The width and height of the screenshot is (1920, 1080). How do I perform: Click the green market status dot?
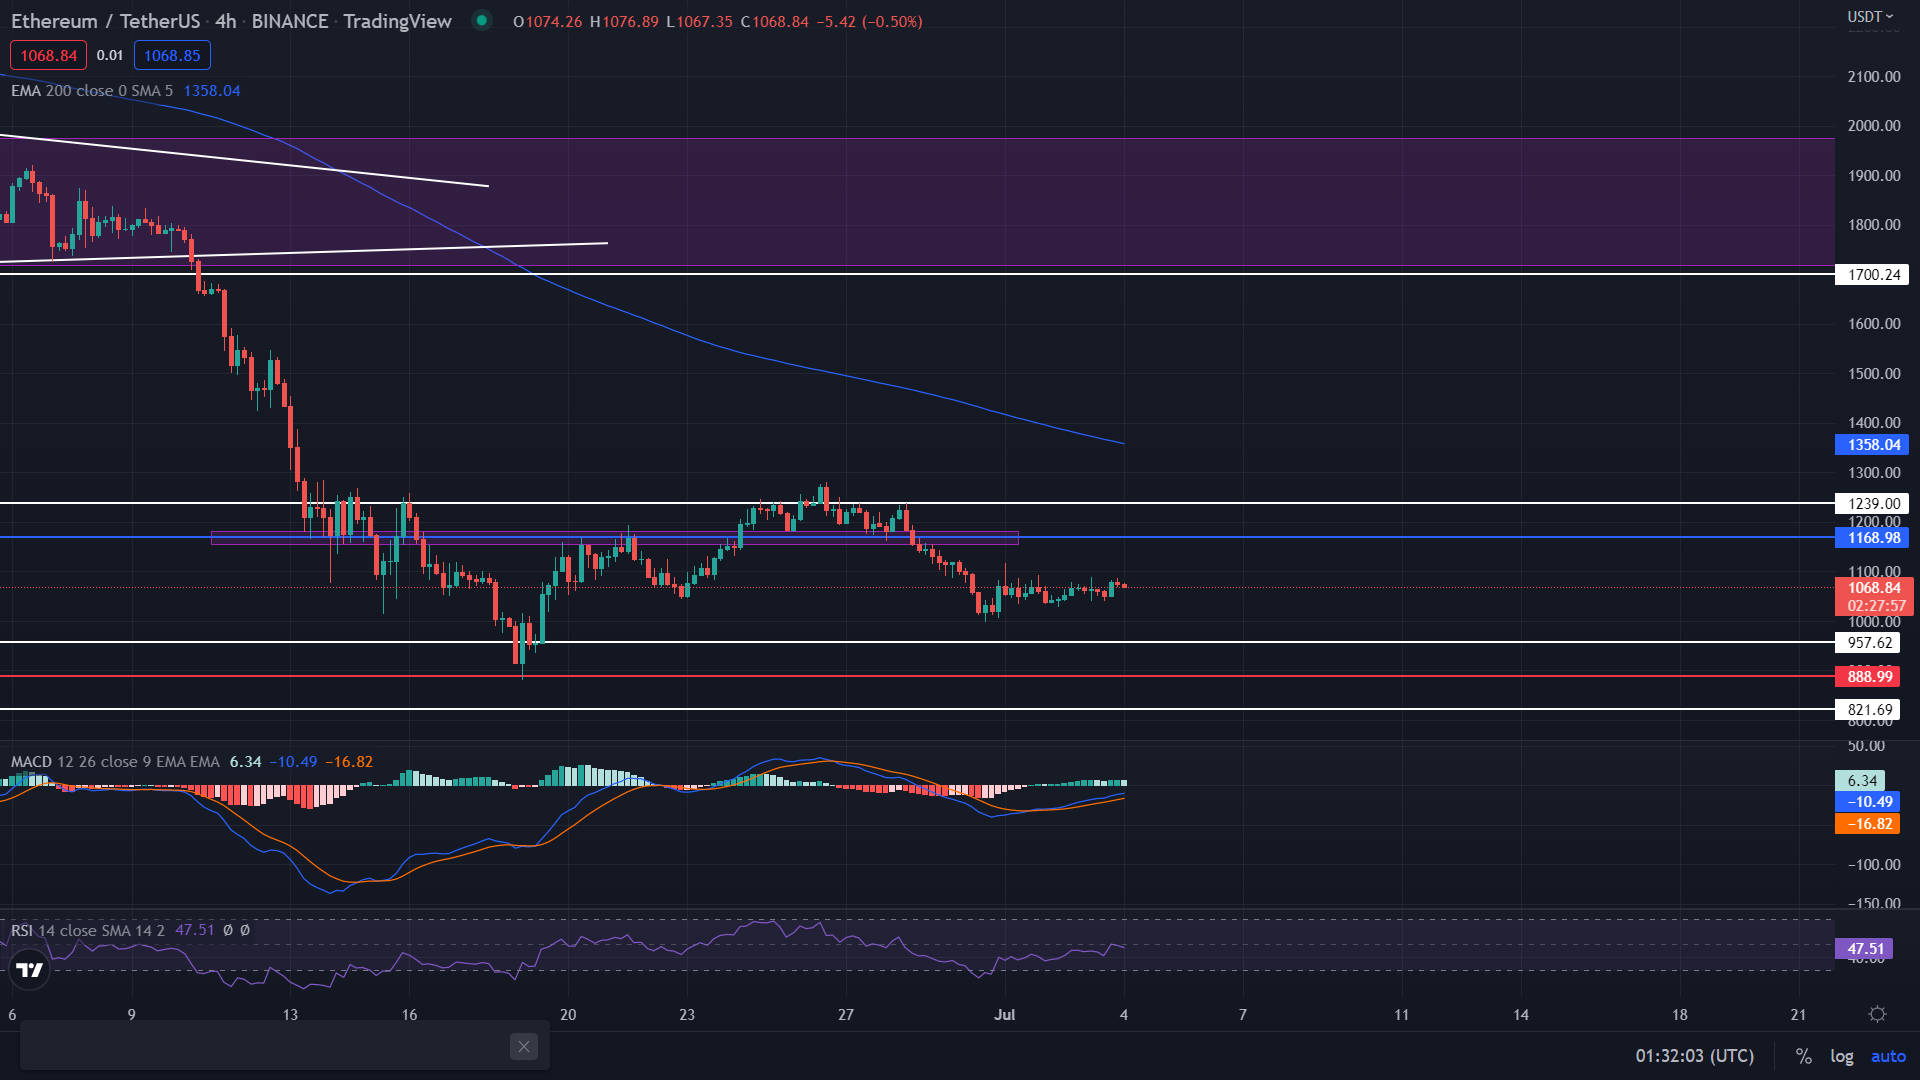tap(482, 20)
